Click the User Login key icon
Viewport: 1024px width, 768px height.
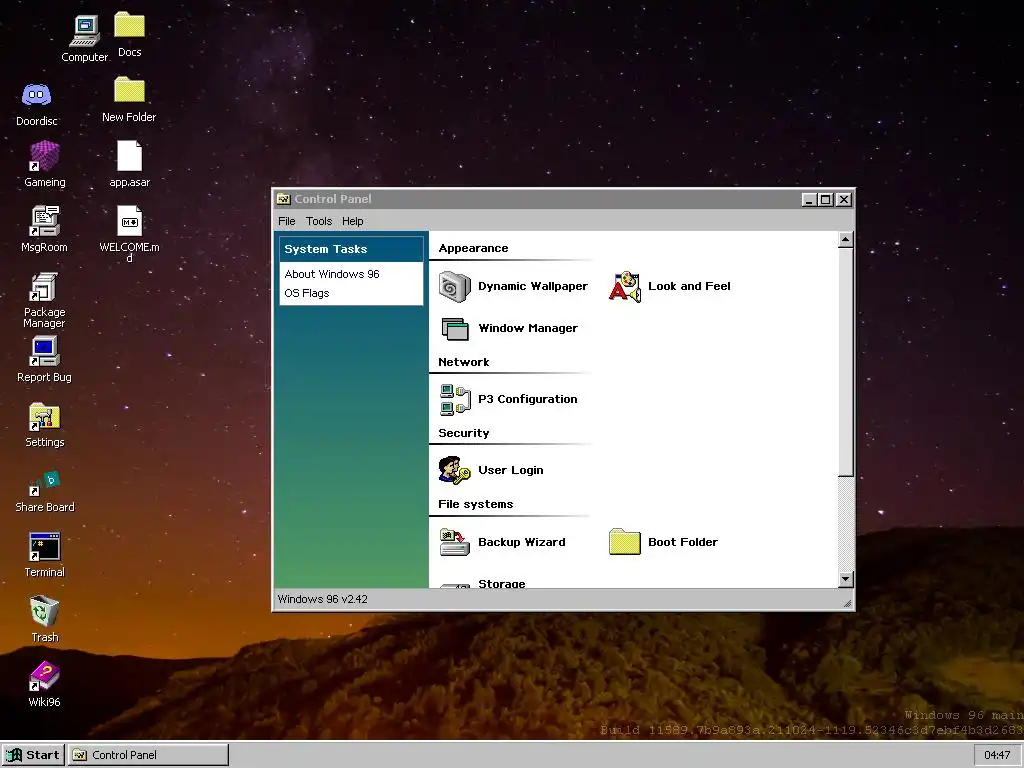coord(455,470)
